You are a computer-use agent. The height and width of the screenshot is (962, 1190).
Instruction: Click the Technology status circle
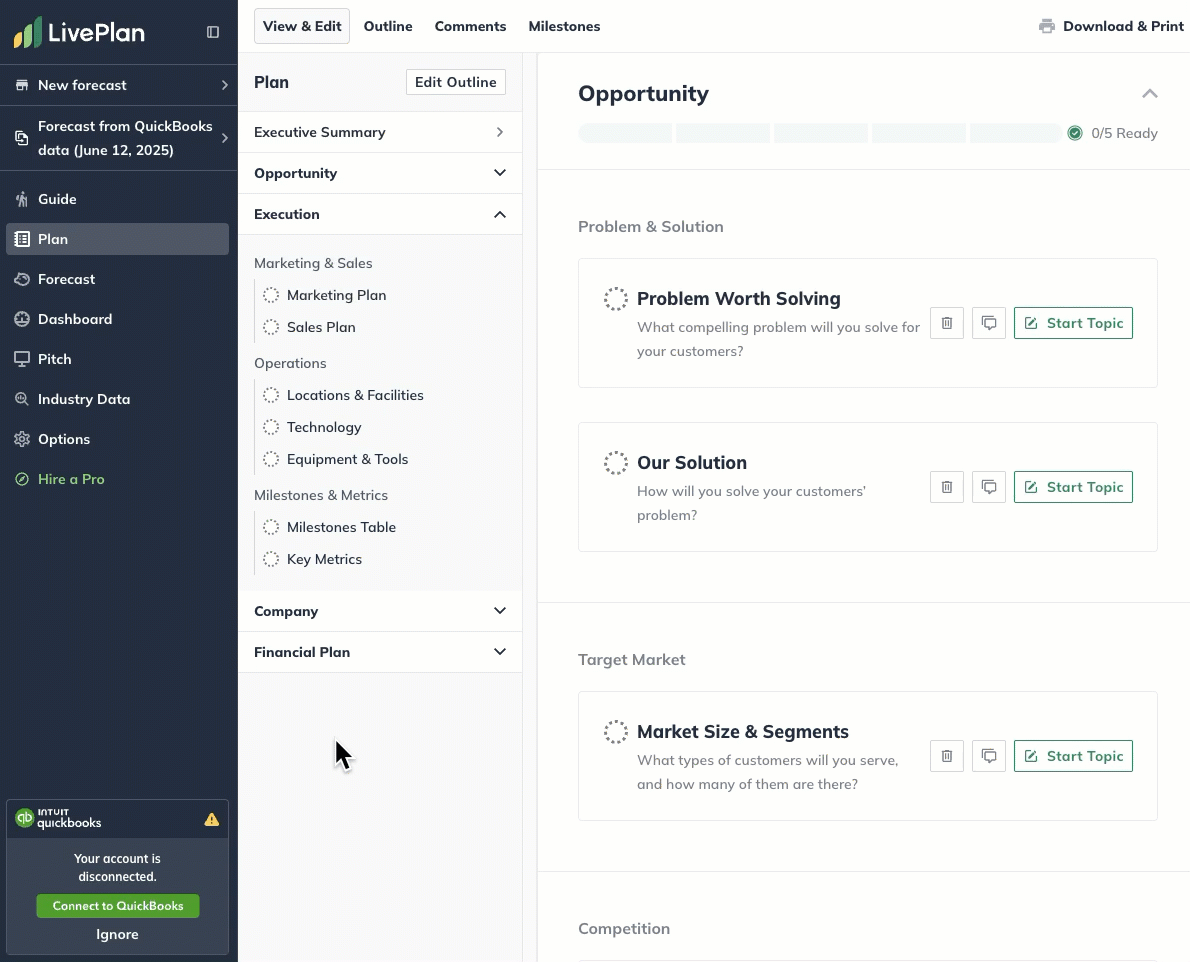point(271,427)
